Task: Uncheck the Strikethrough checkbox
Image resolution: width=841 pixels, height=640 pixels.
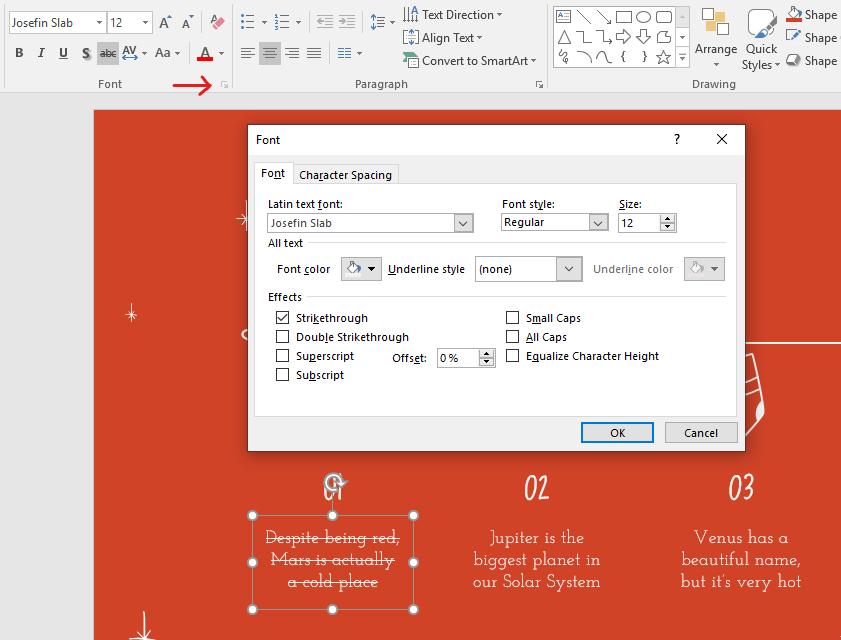Action: click(283, 318)
